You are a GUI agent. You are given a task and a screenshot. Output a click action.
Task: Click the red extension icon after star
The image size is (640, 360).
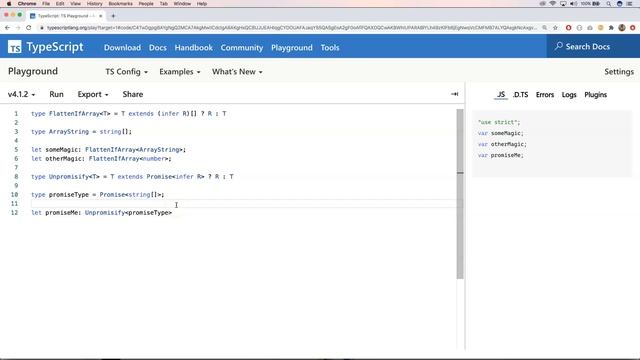click(569, 28)
